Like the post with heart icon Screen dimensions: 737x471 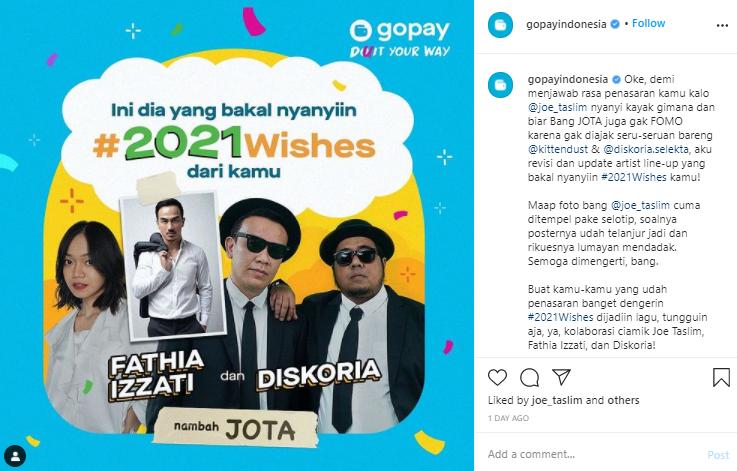[x=497, y=377]
